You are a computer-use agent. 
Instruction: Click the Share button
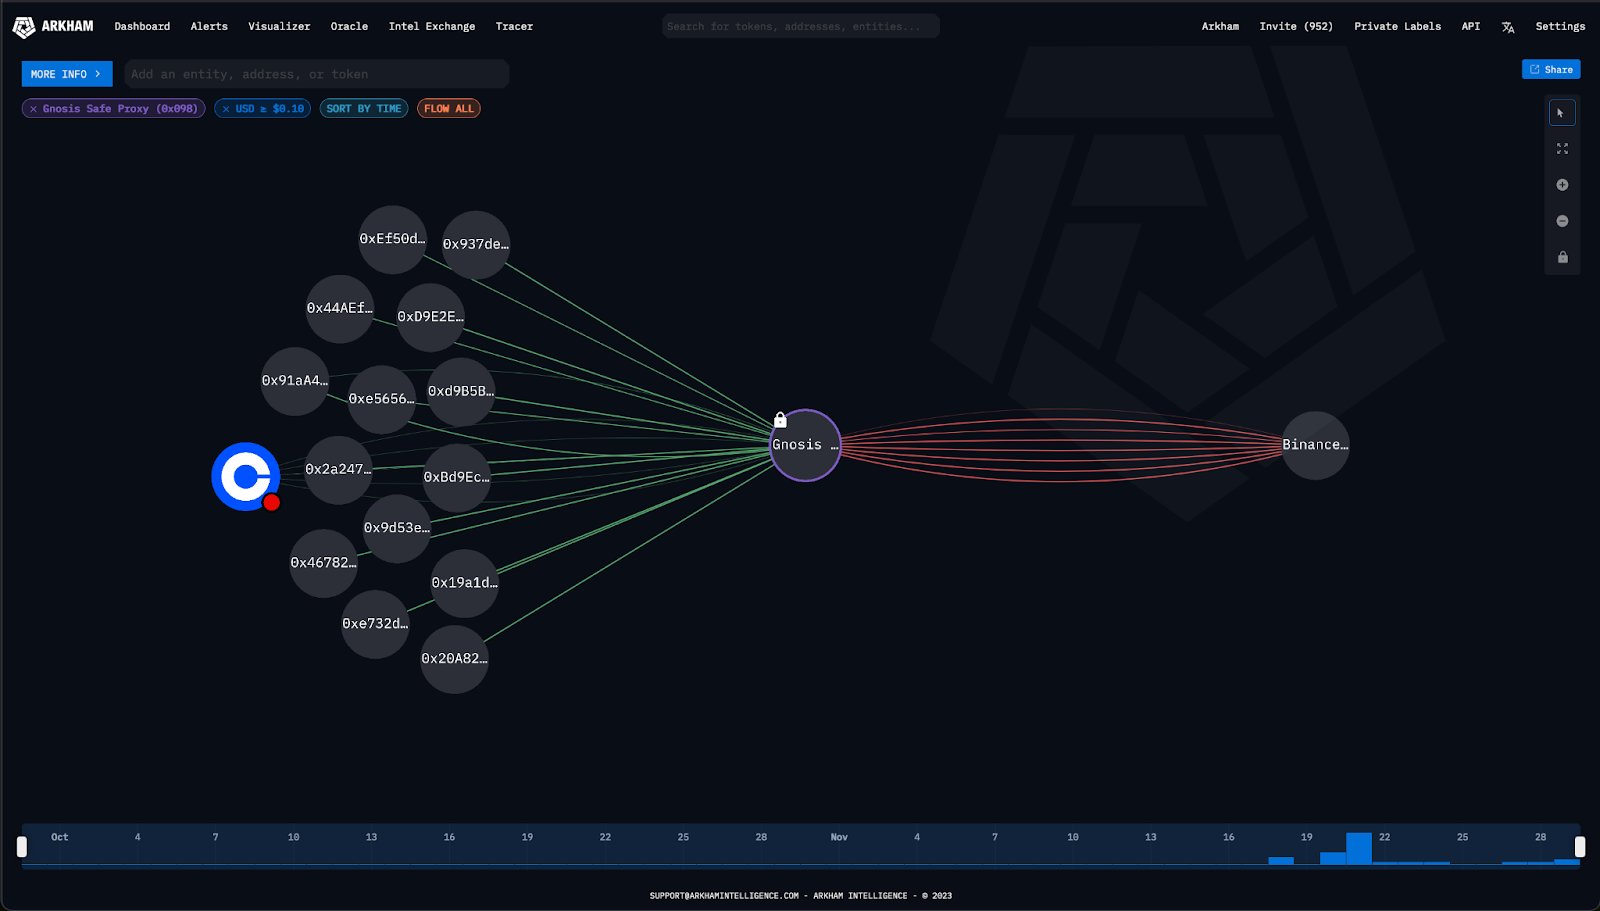click(x=1551, y=70)
